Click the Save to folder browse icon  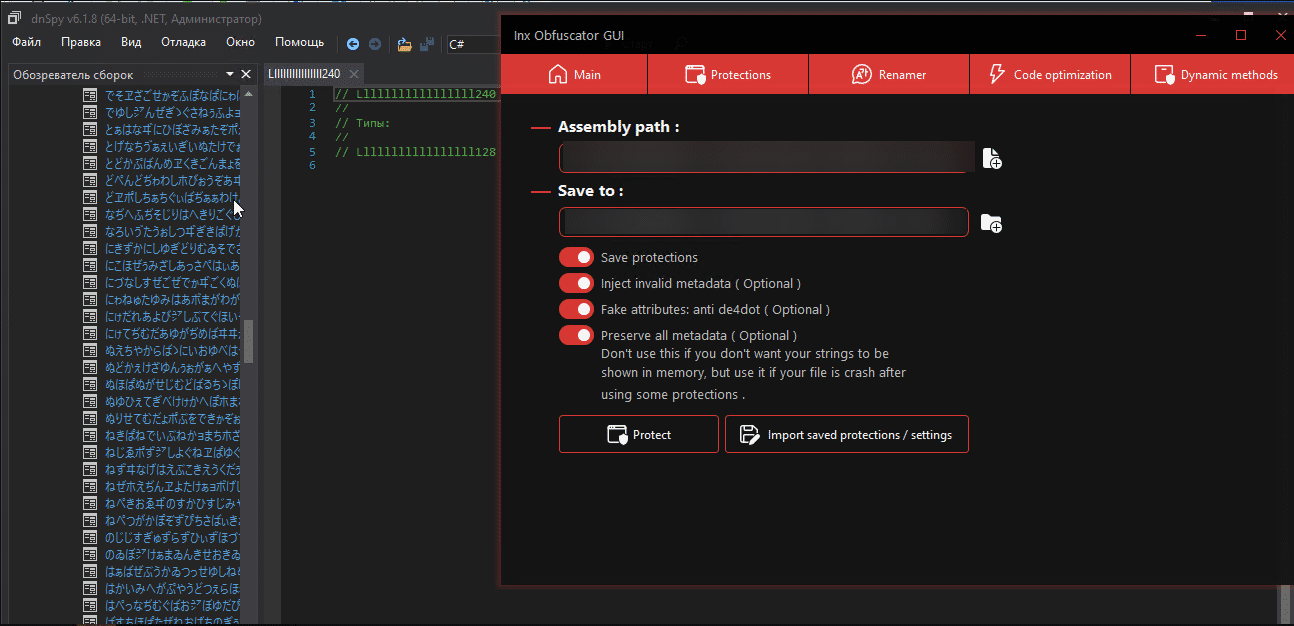[990, 223]
